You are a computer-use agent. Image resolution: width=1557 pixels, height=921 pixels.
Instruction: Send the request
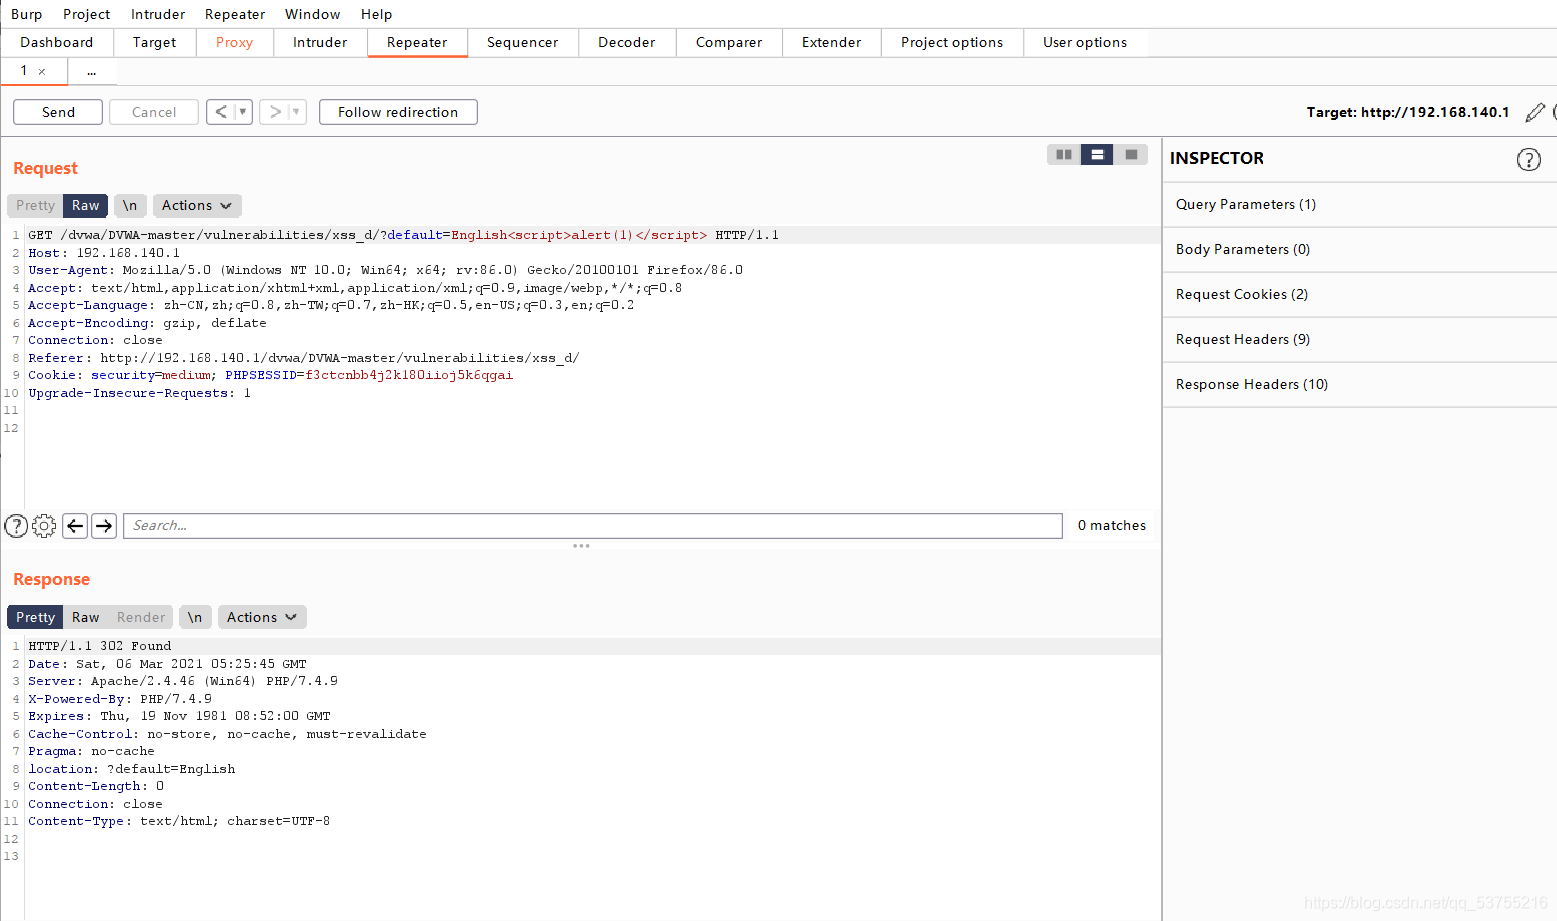(58, 112)
